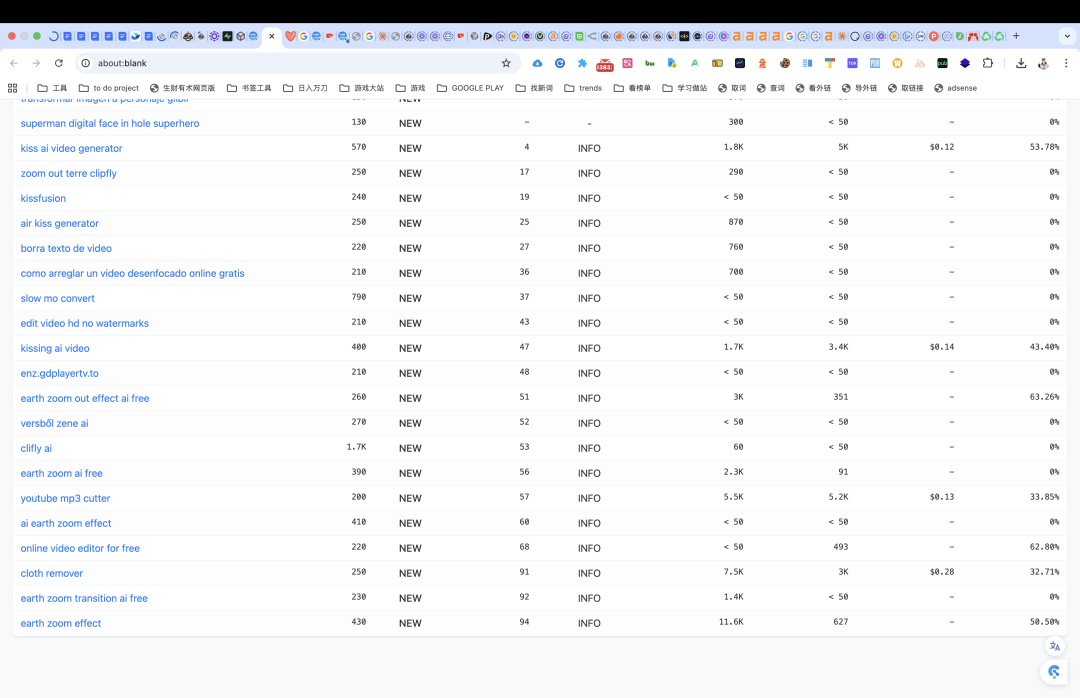
Task: Open the 'to do project' bookmark folder
Action: 109,88
